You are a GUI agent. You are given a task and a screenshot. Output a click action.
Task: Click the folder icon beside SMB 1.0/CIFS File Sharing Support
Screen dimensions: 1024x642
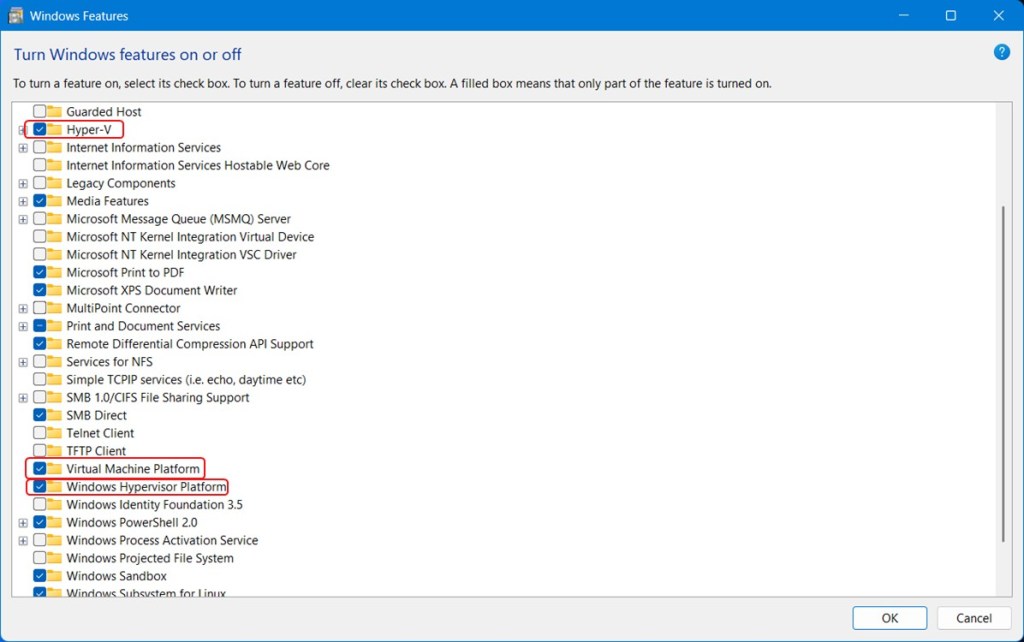(54, 397)
